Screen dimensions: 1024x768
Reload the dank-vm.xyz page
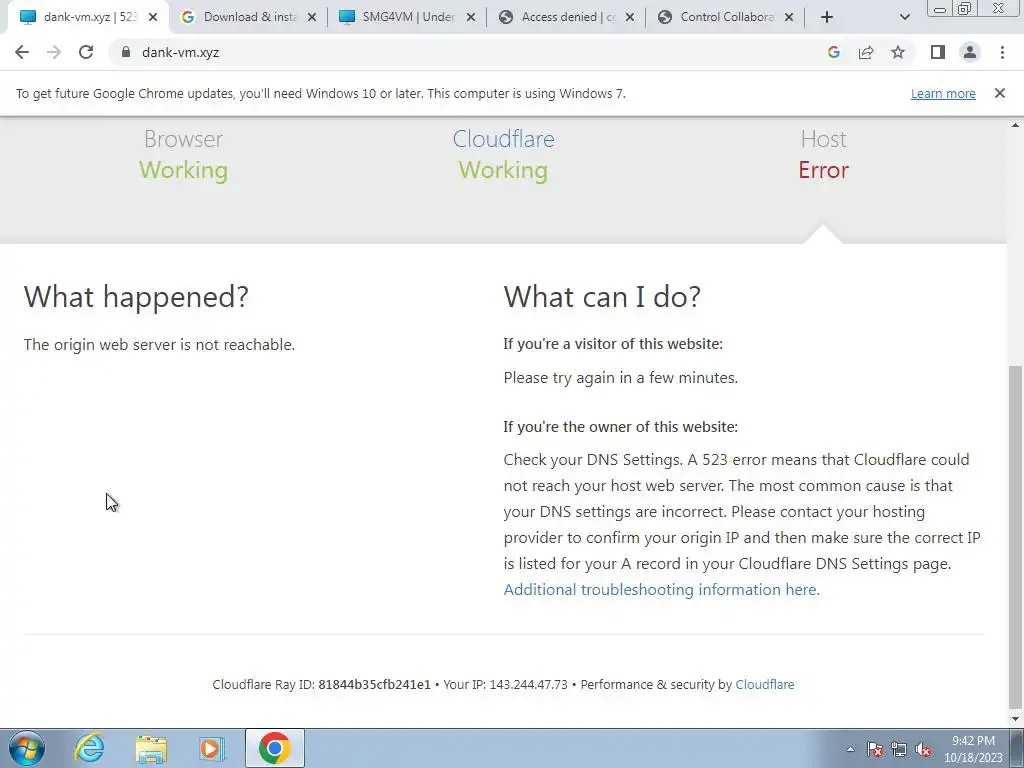point(86,52)
